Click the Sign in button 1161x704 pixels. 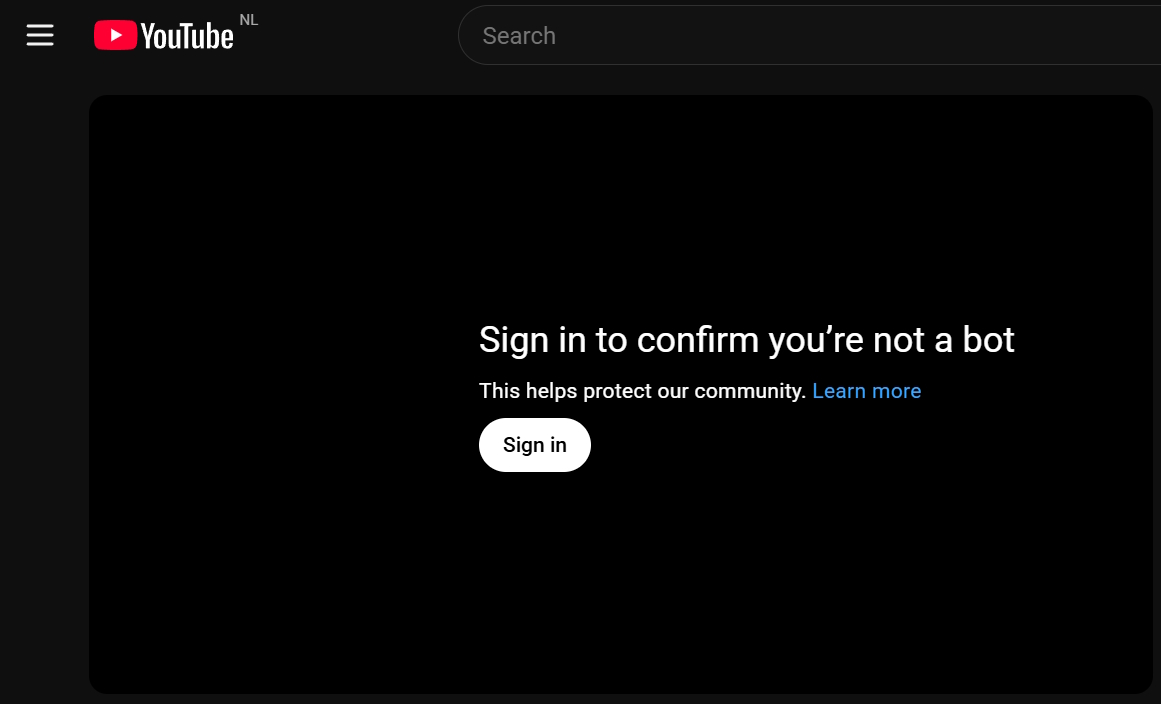tap(535, 445)
